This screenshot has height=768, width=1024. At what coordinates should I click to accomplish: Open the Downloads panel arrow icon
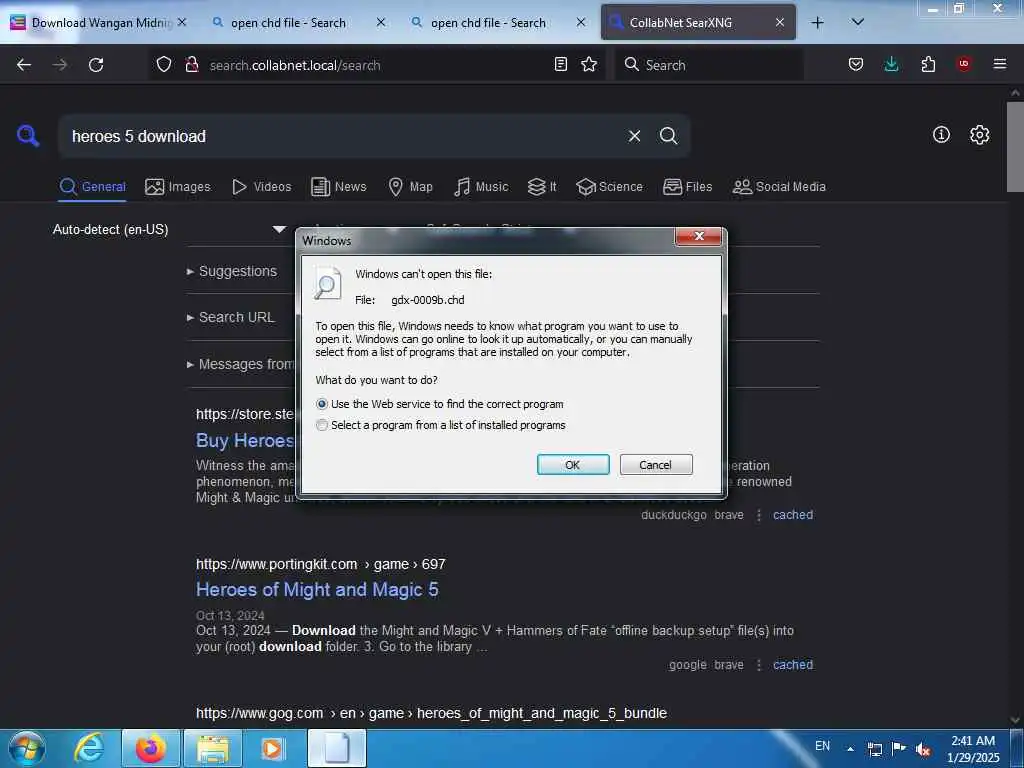(x=891, y=64)
